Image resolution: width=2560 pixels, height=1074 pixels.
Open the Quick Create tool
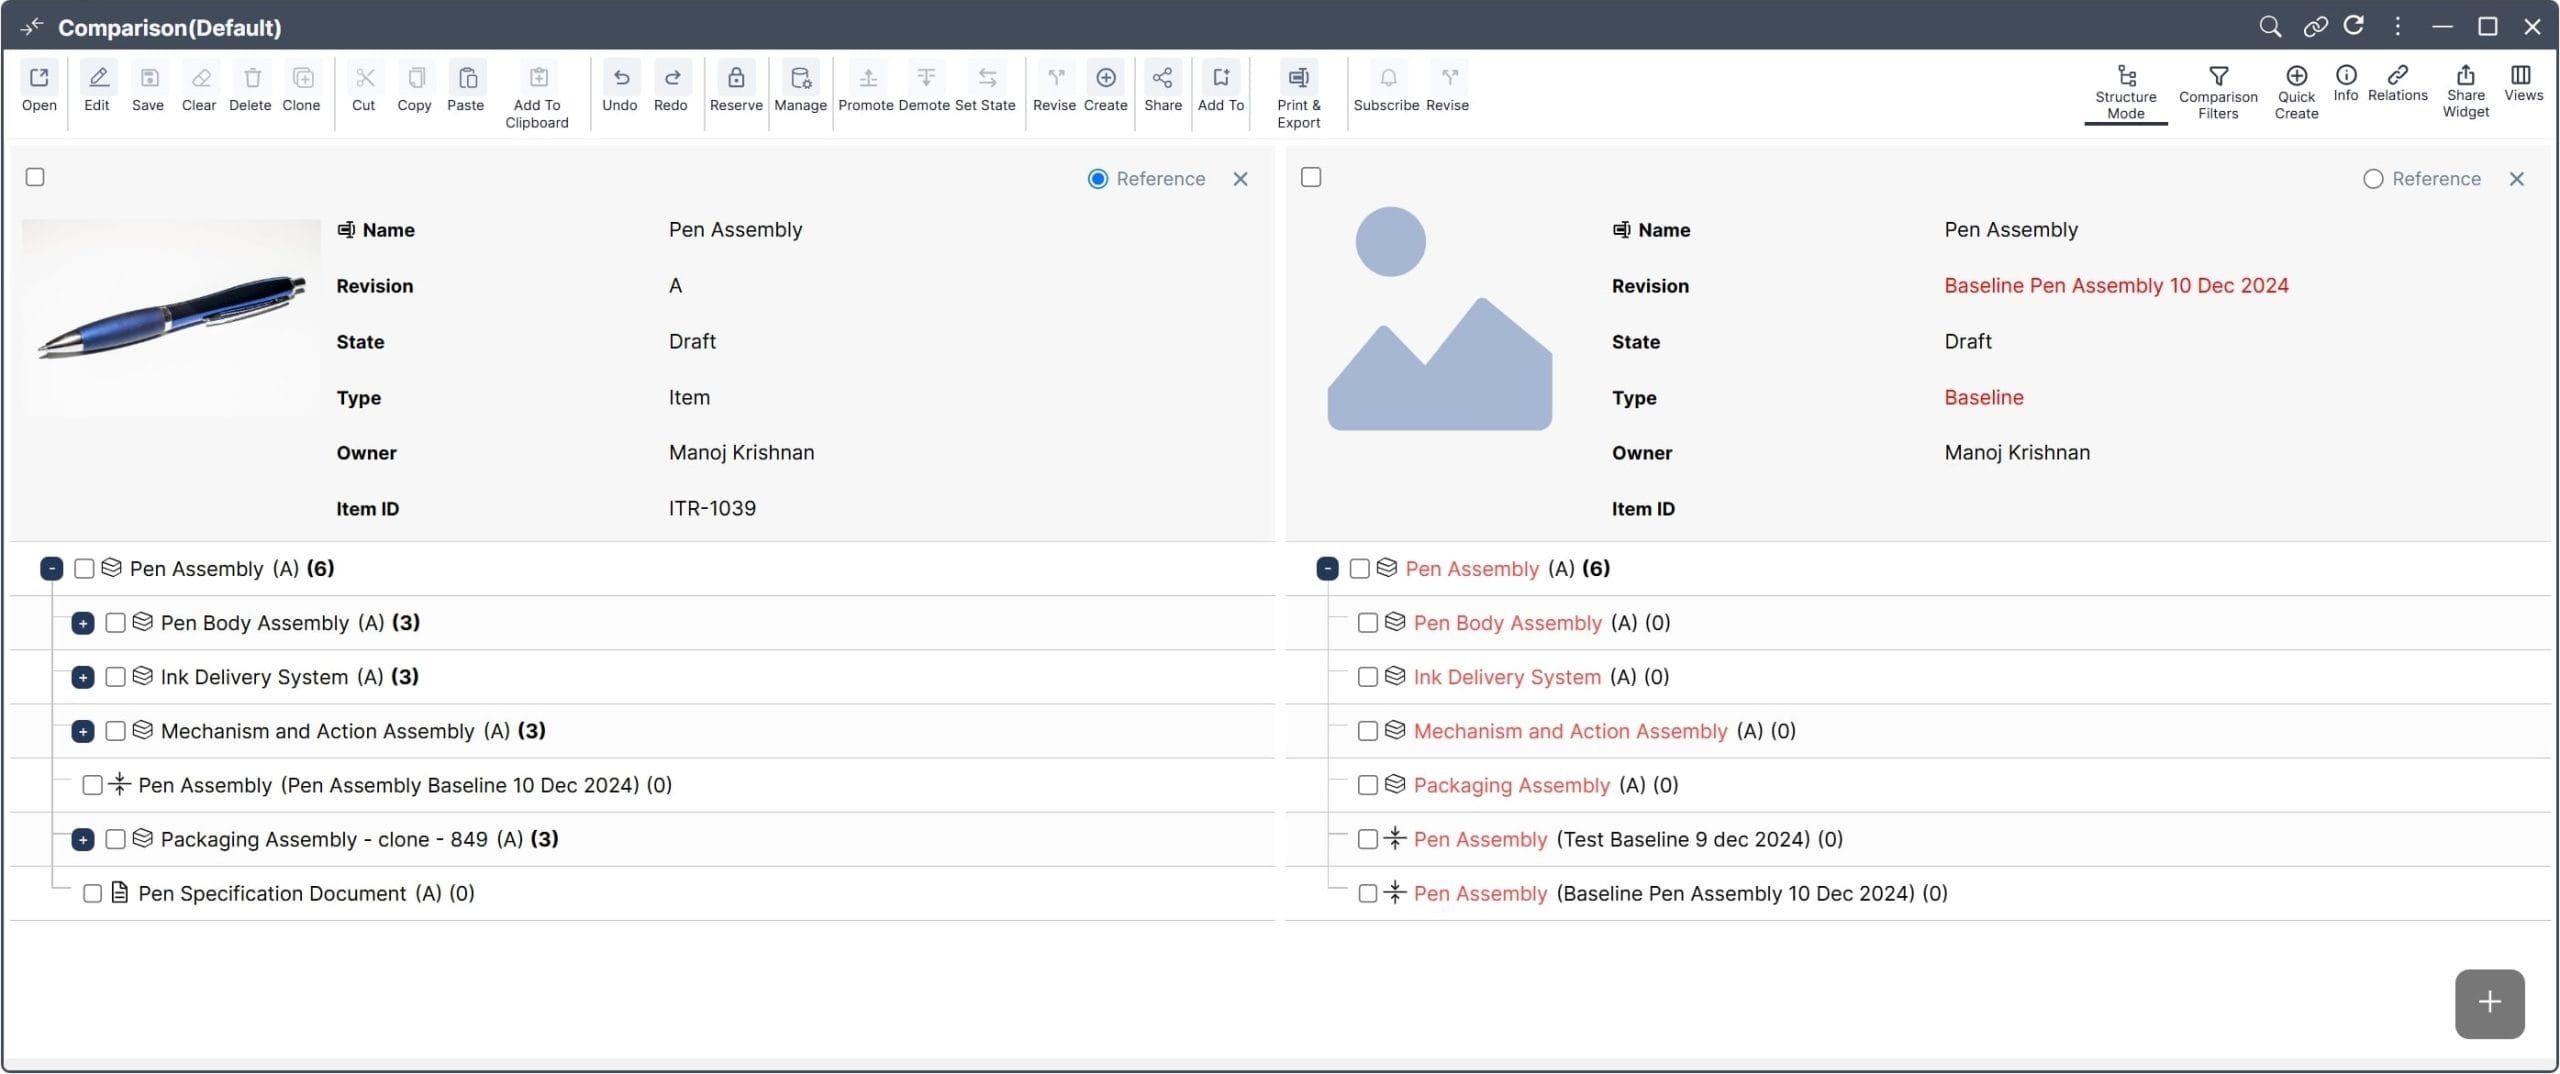click(x=2296, y=77)
